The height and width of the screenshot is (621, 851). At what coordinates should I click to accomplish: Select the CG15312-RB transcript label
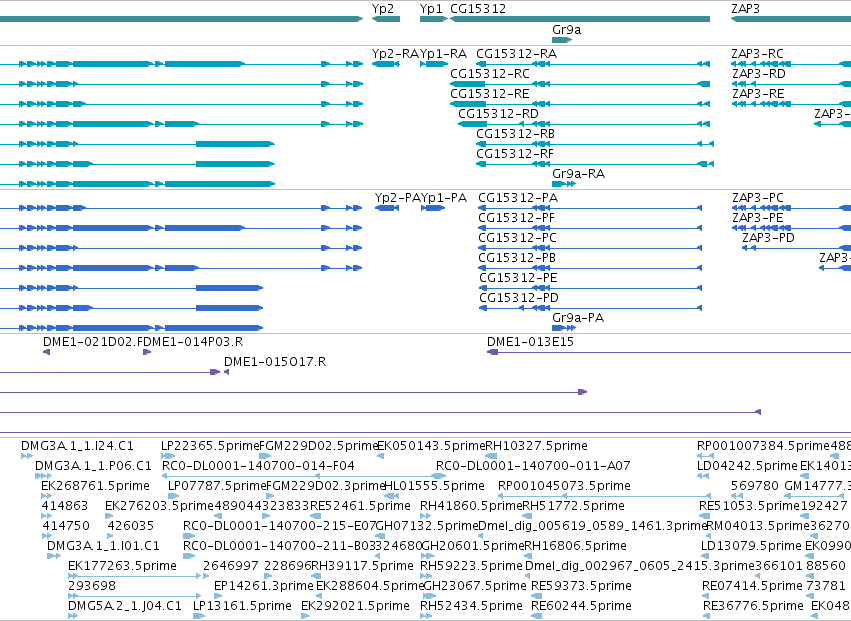pyautogui.click(x=516, y=134)
